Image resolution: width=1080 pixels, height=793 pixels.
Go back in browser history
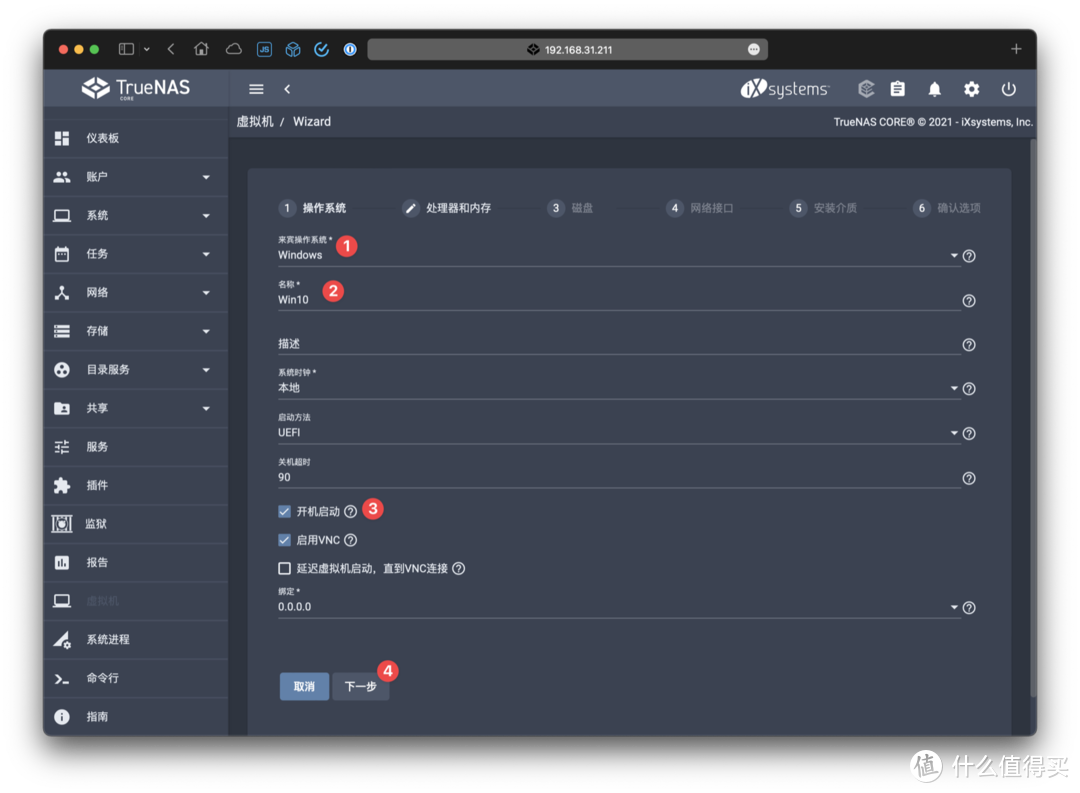click(171, 49)
